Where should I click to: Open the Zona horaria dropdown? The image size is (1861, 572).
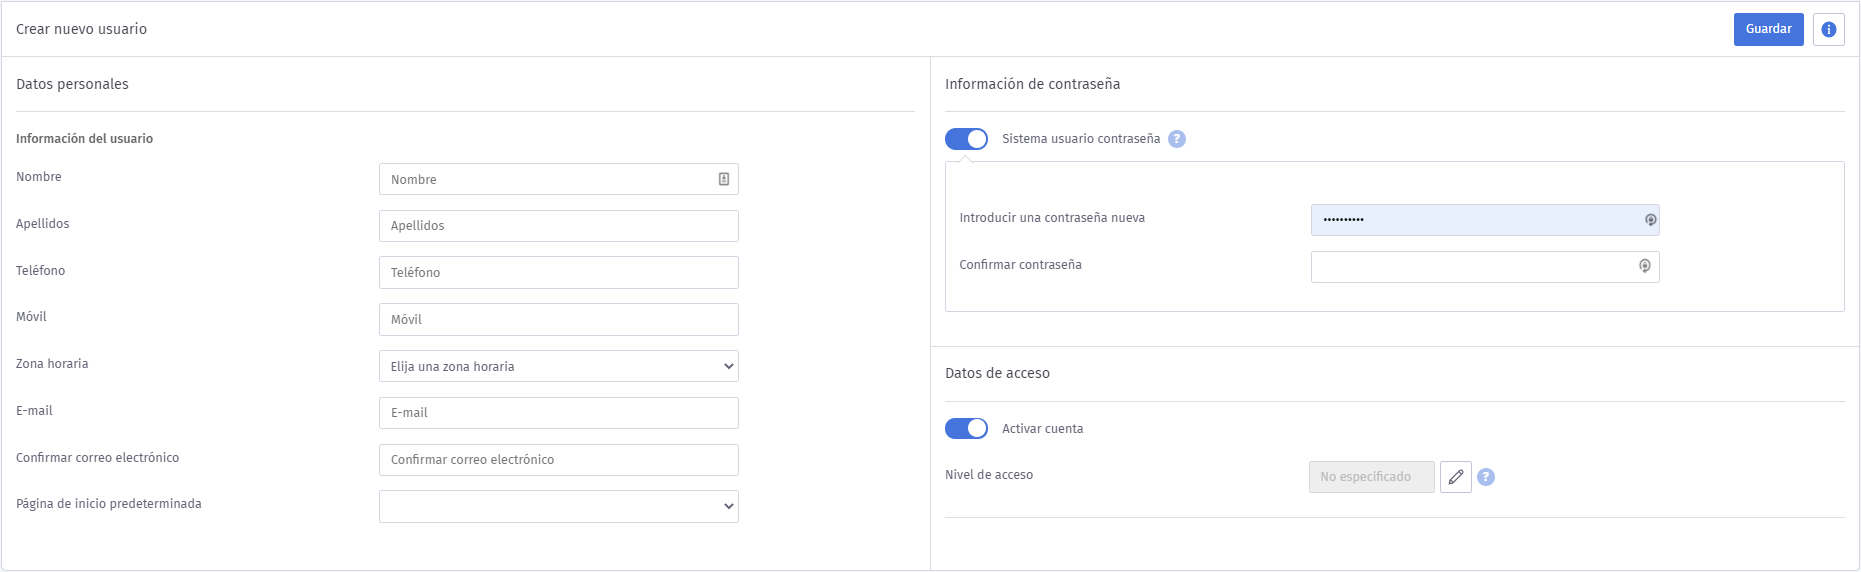tap(559, 366)
